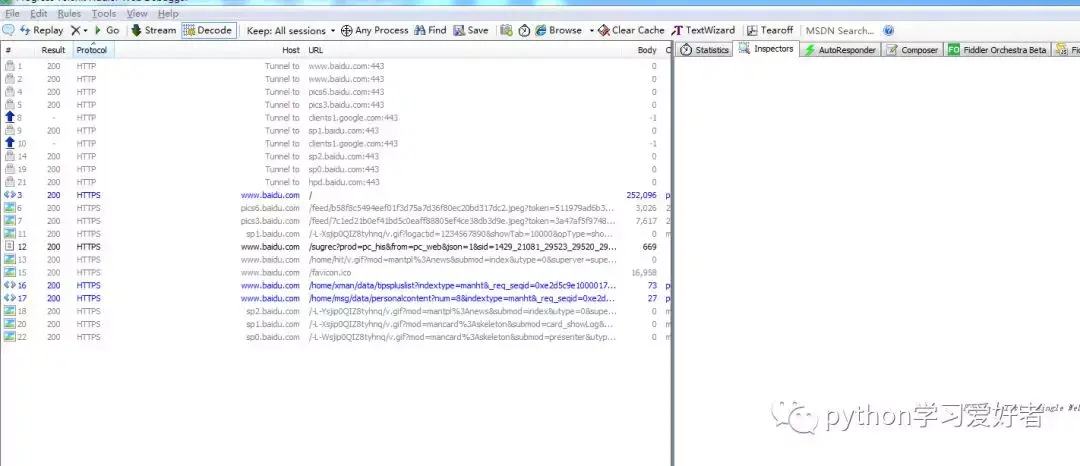
Task: Click the lock icon of session 21
Action: tap(10, 182)
